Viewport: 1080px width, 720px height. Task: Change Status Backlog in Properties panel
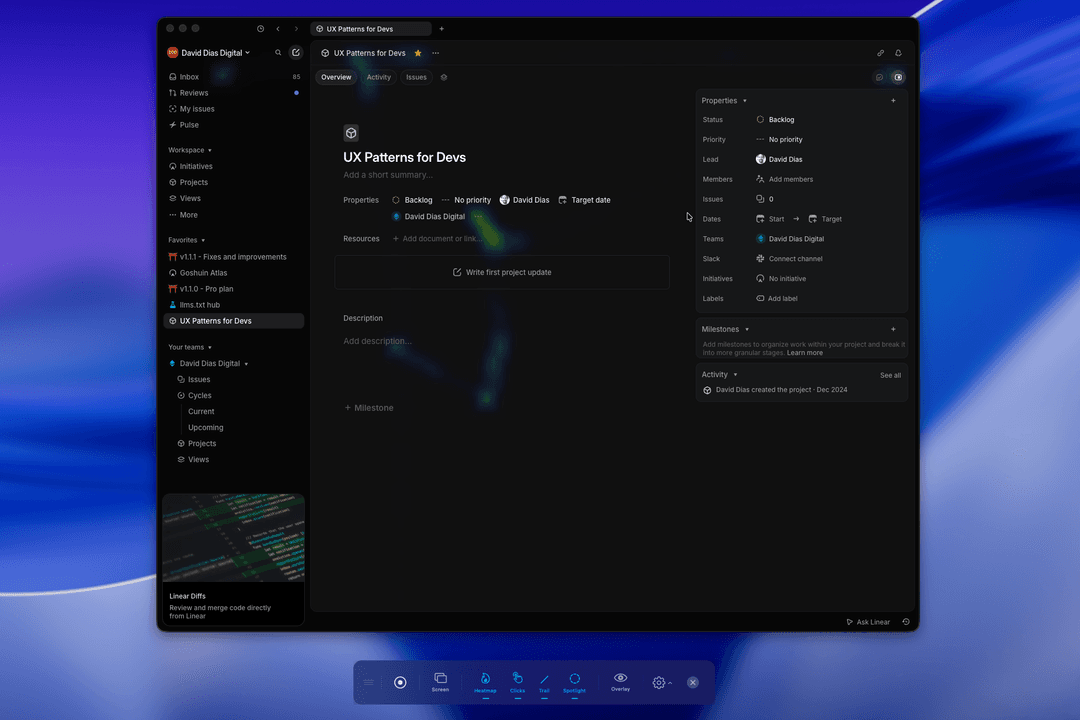tap(776, 120)
